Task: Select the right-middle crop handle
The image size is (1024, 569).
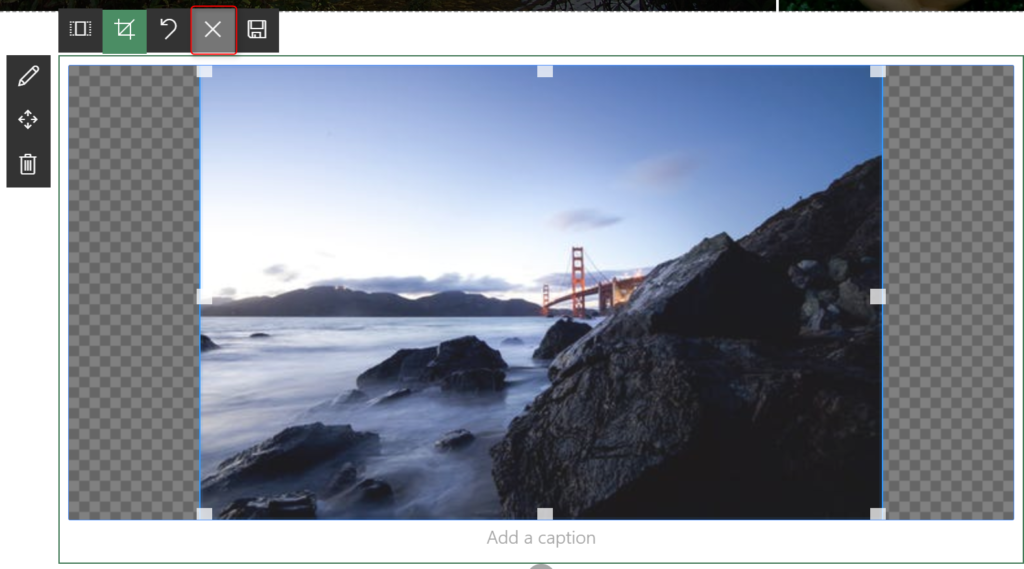Action: click(878, 297)
